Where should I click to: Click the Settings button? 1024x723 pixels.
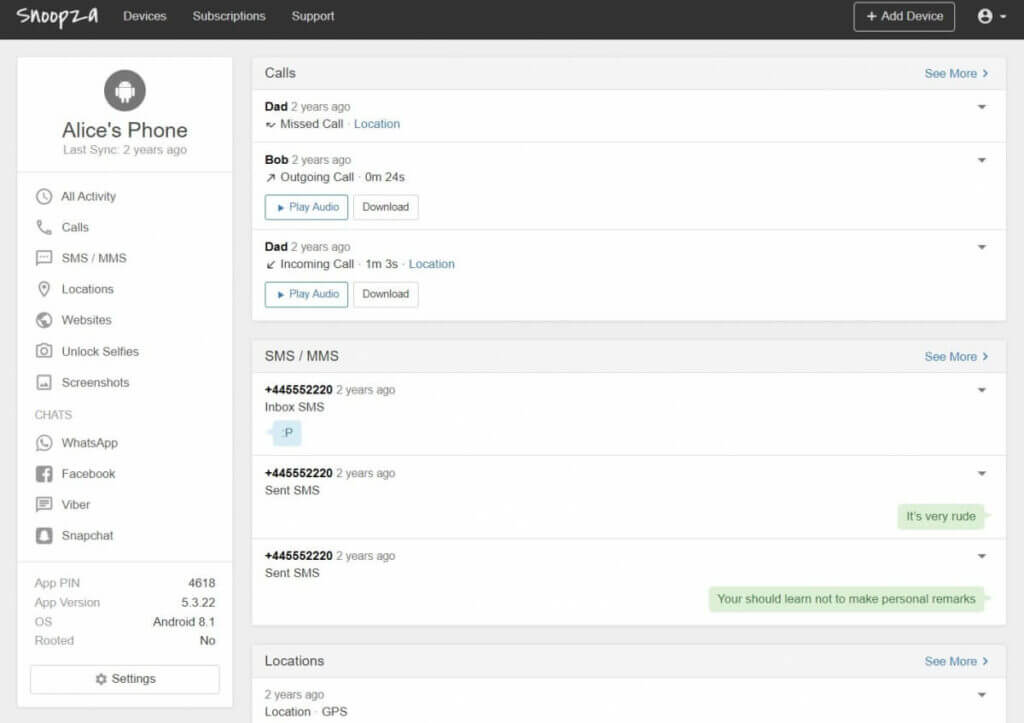[x=125, y=679]
